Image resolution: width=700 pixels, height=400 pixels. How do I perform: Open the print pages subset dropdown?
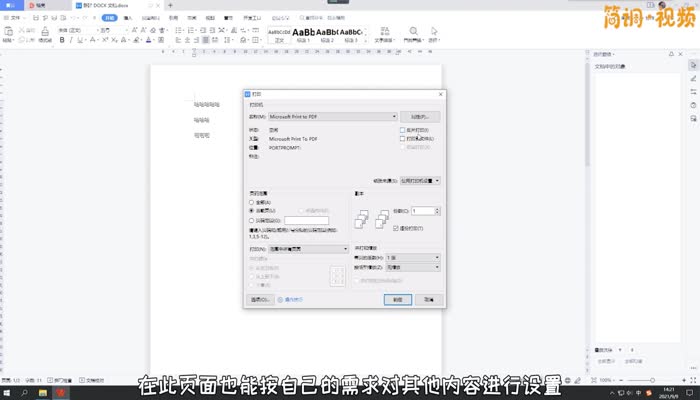pos(308,249)
